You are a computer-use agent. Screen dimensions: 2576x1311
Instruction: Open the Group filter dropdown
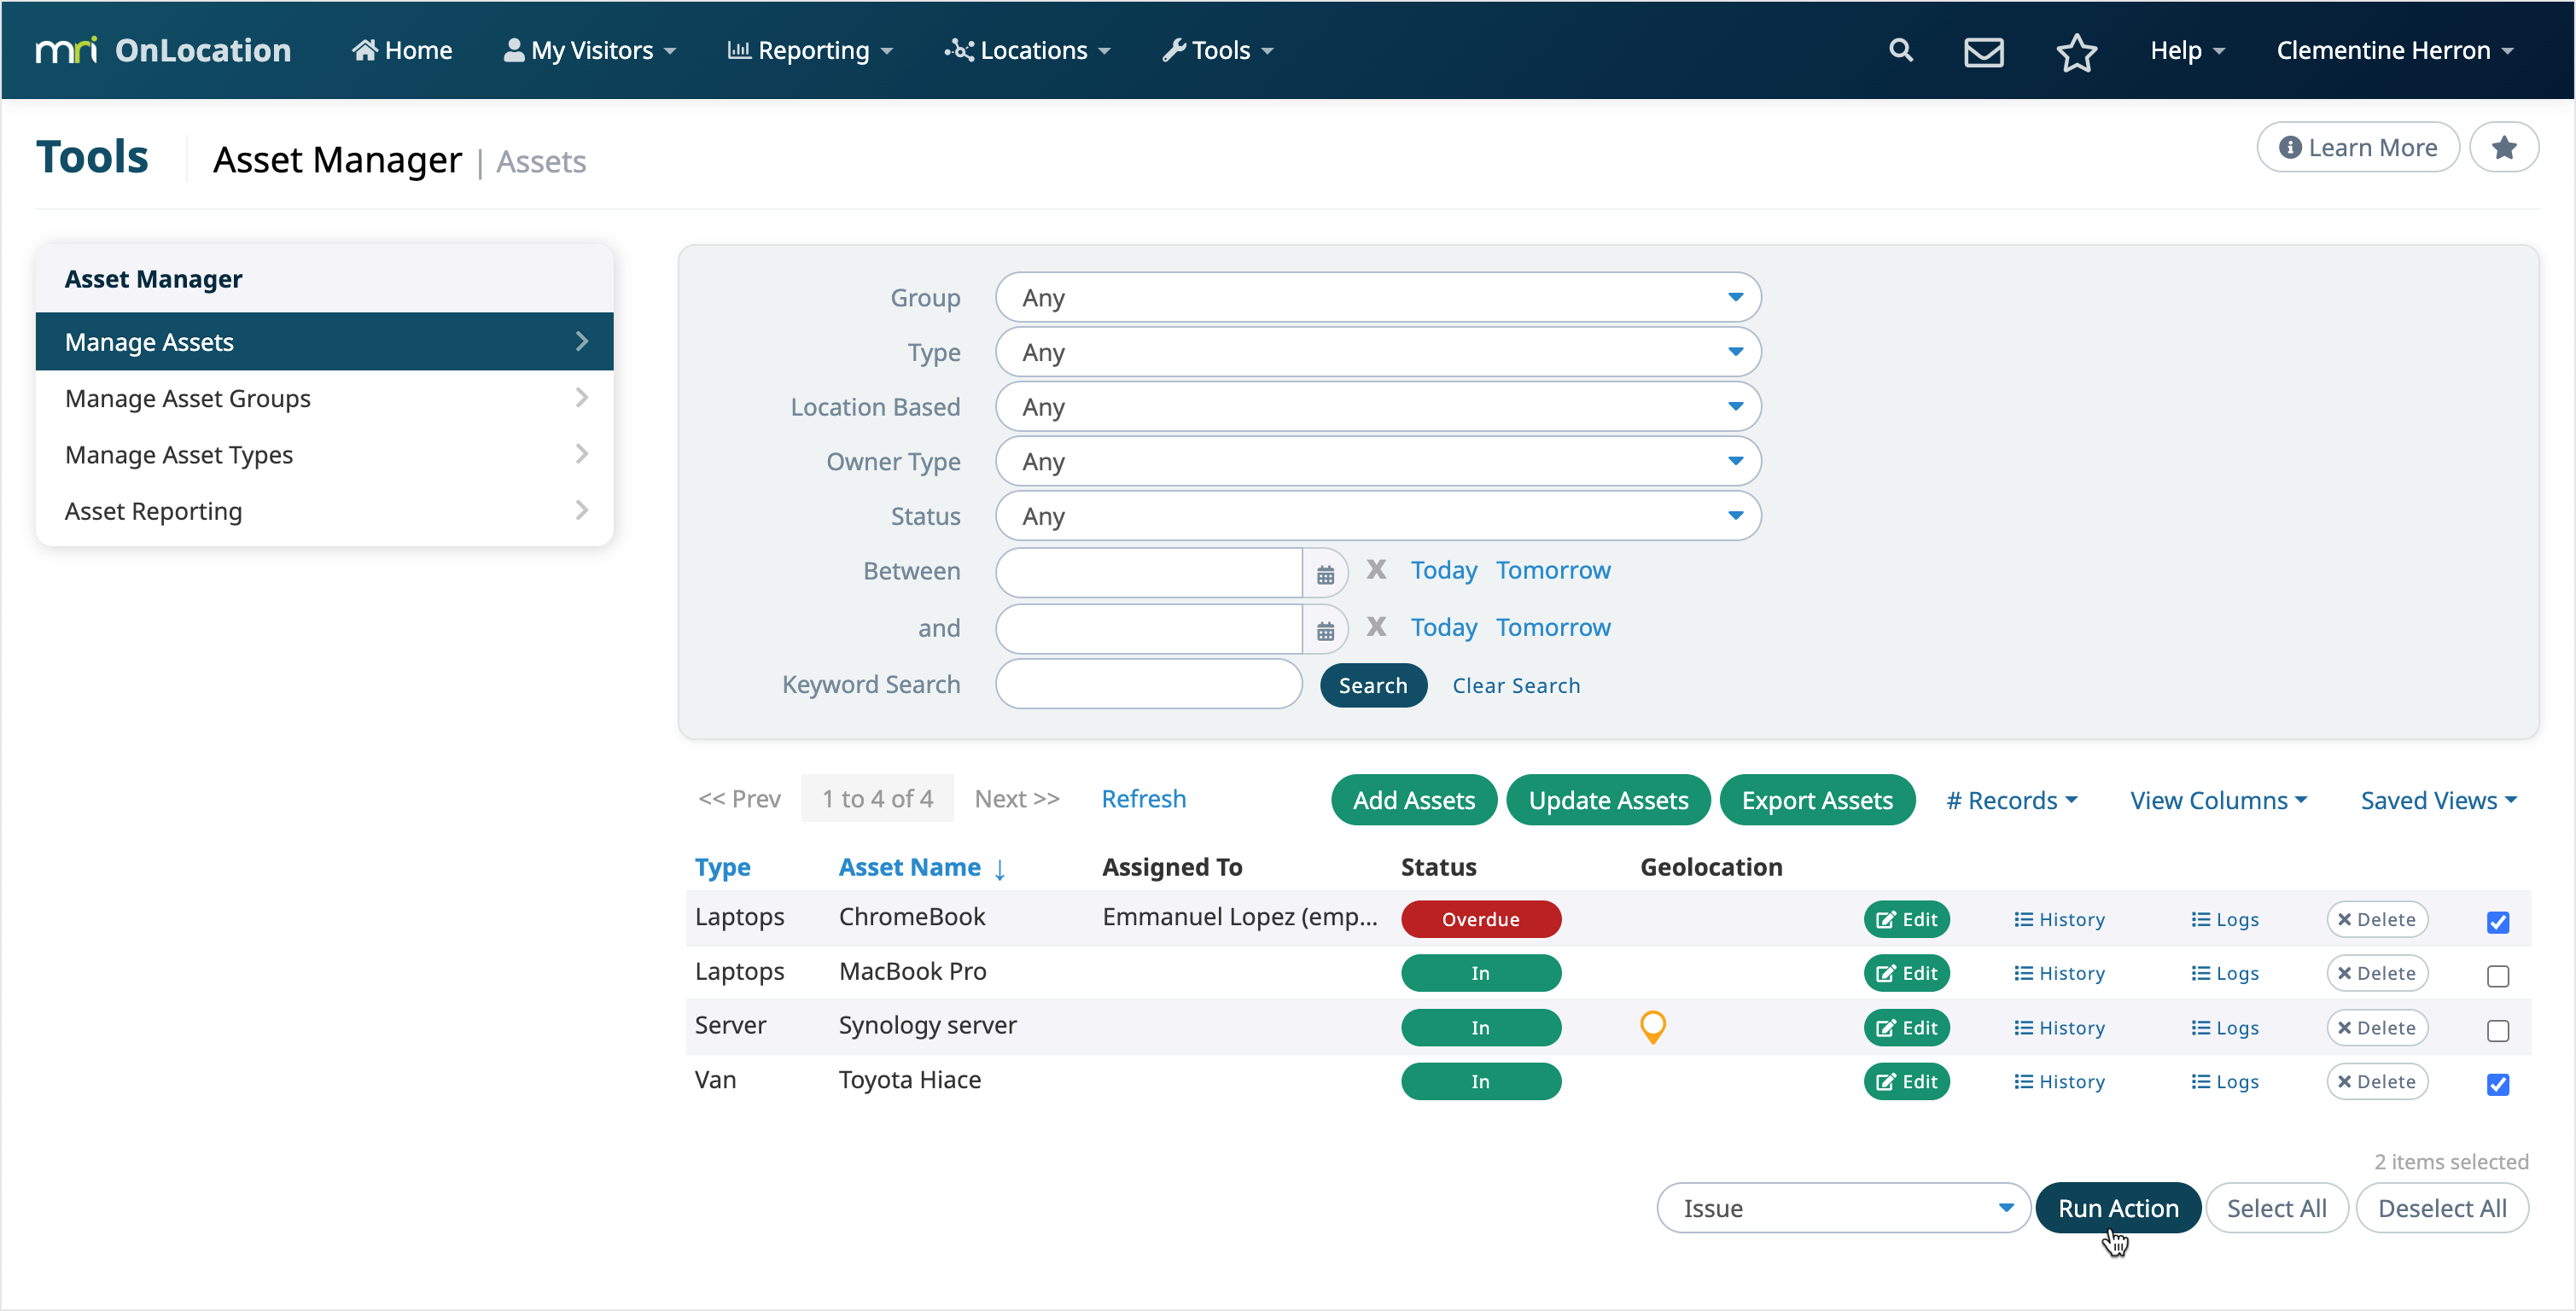(x=1378, y=297)
